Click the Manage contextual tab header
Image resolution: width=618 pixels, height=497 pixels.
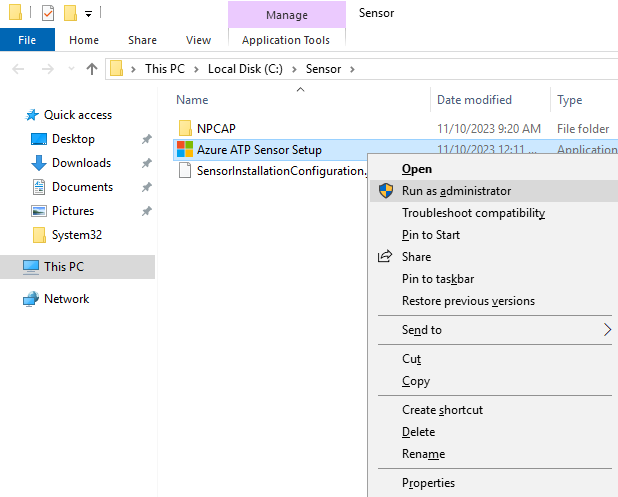[287, 15]
